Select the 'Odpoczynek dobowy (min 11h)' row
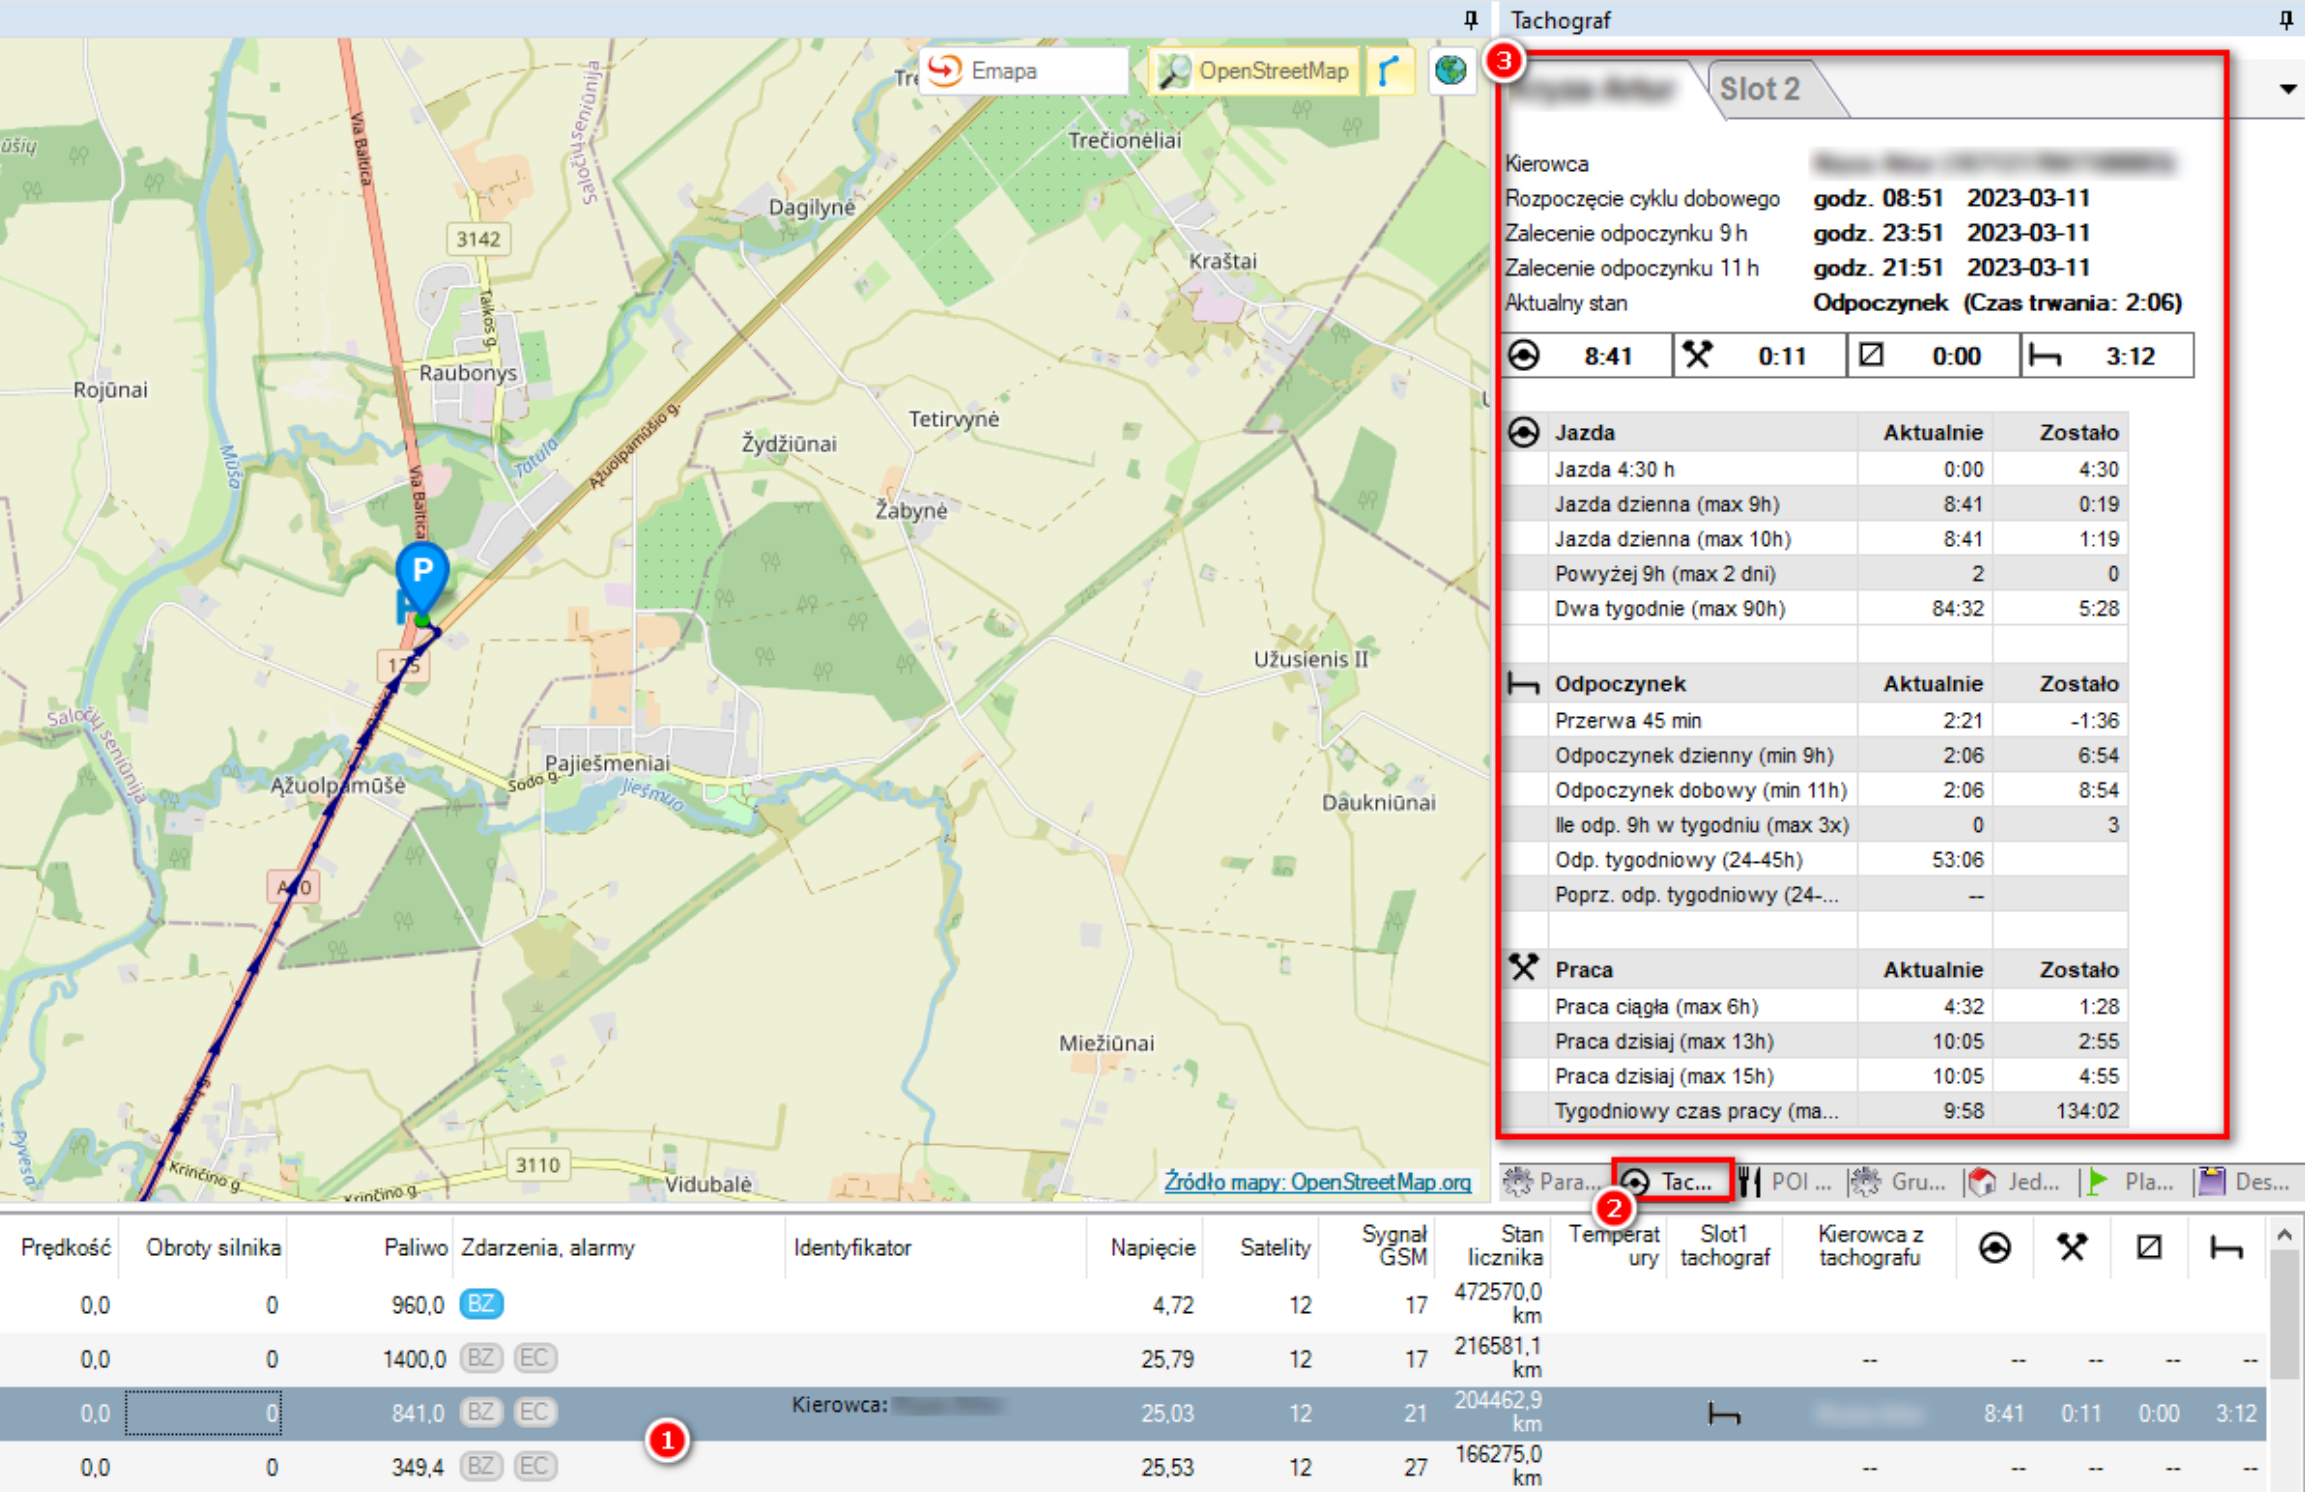The image size is (2306, 1492). point(1814,790)
